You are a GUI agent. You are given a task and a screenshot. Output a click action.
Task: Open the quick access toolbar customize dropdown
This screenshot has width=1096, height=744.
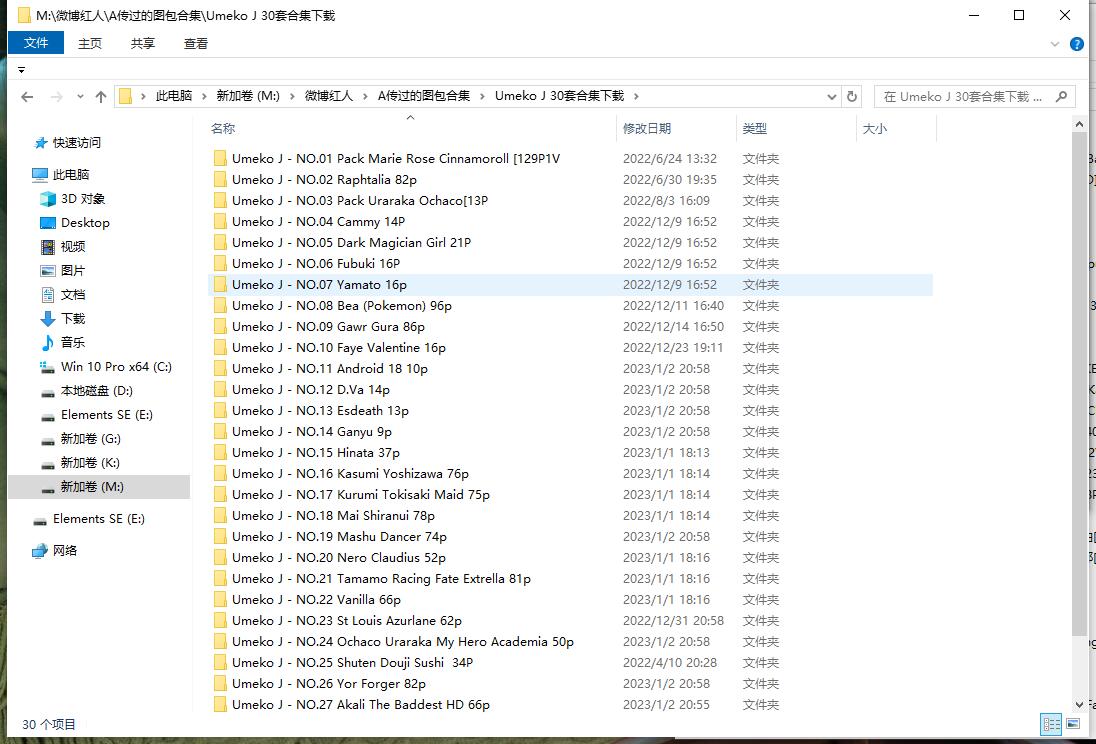22,70
